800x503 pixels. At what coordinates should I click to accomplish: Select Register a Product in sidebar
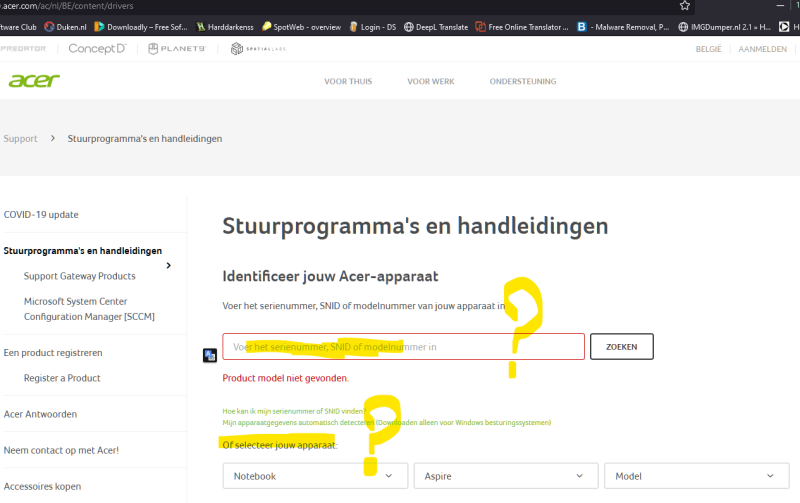tap(62, 378)
